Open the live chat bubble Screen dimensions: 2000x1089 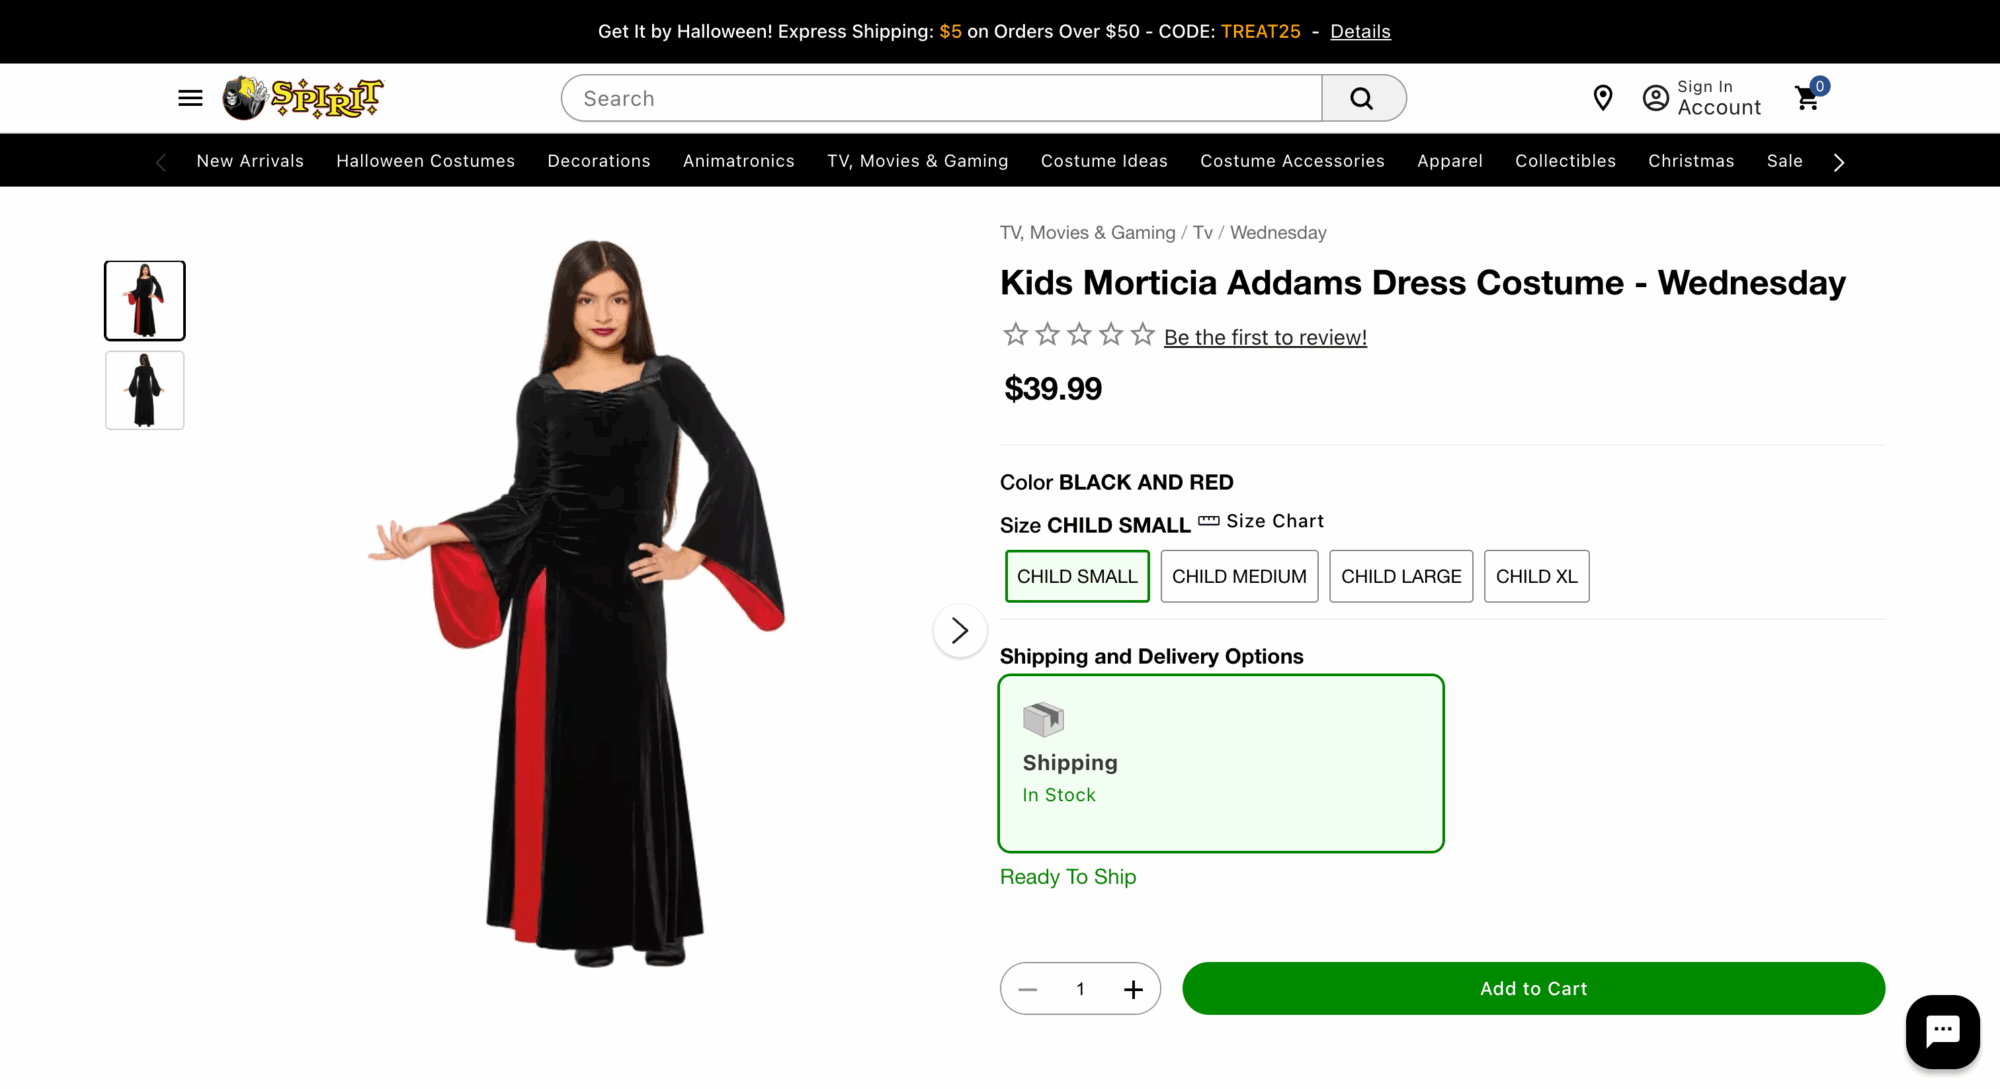pyautogui.click(x=1942, y=1031)
